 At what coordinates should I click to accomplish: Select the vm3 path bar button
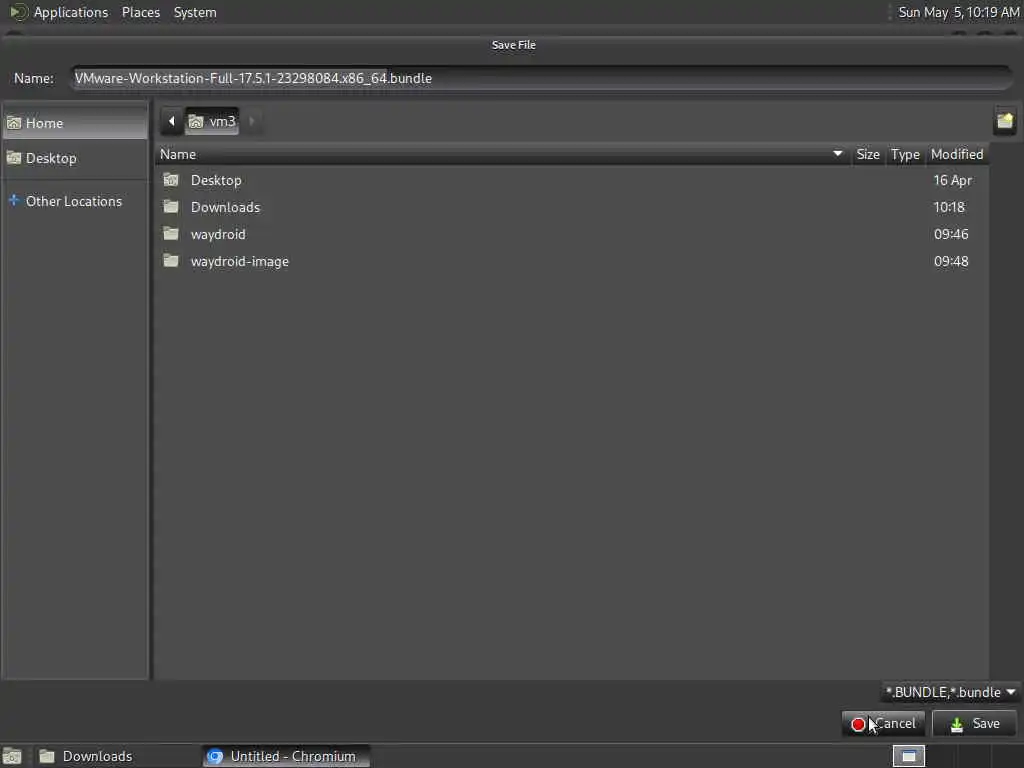point(212,121)
